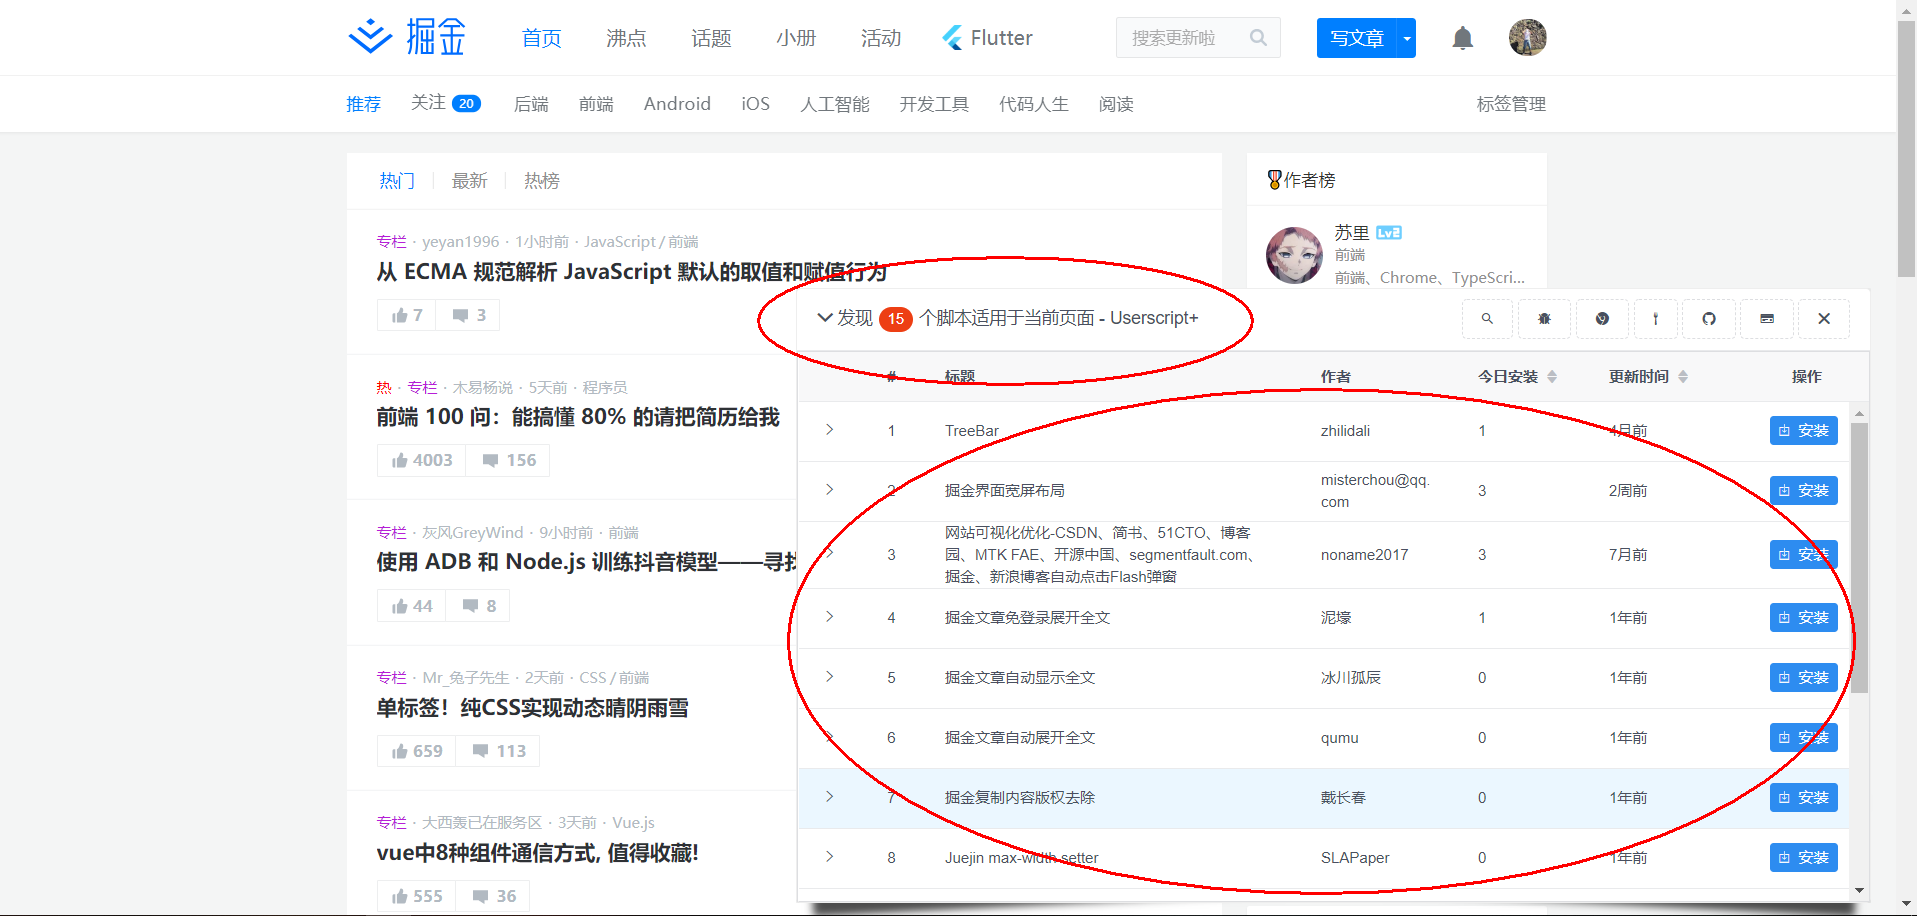Collapse the 发现15个脚本 panel via its chevron
Image resolution: width=1917 pixels, height=916 pixels.
click(x=825, y=318)
